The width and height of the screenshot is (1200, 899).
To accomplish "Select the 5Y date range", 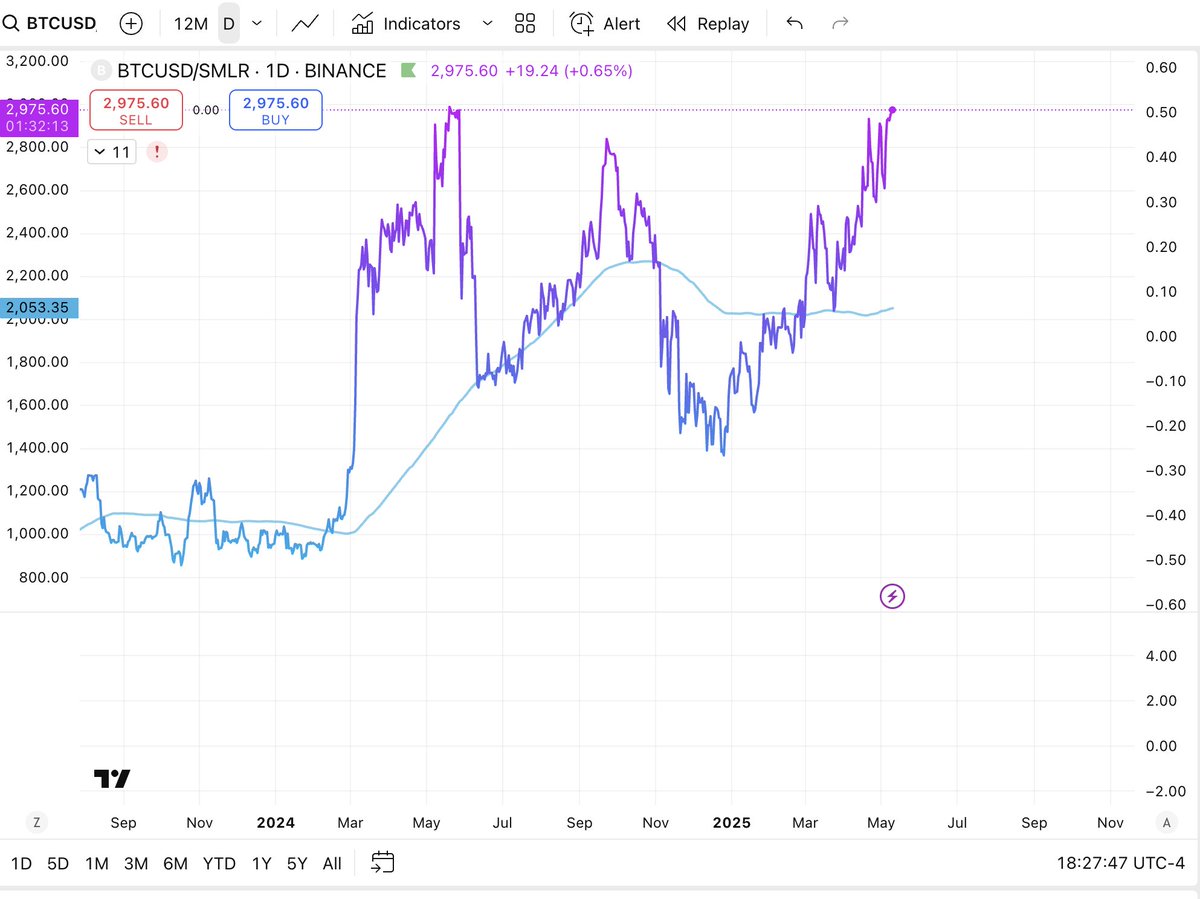I will pos(297,863).
